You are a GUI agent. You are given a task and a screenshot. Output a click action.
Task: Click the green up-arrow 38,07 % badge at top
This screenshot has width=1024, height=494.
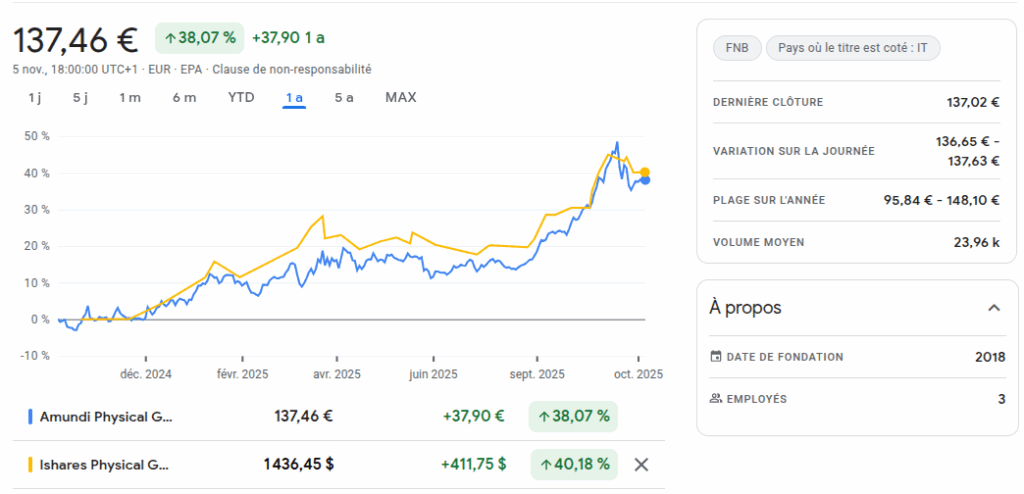click(199, 38)
